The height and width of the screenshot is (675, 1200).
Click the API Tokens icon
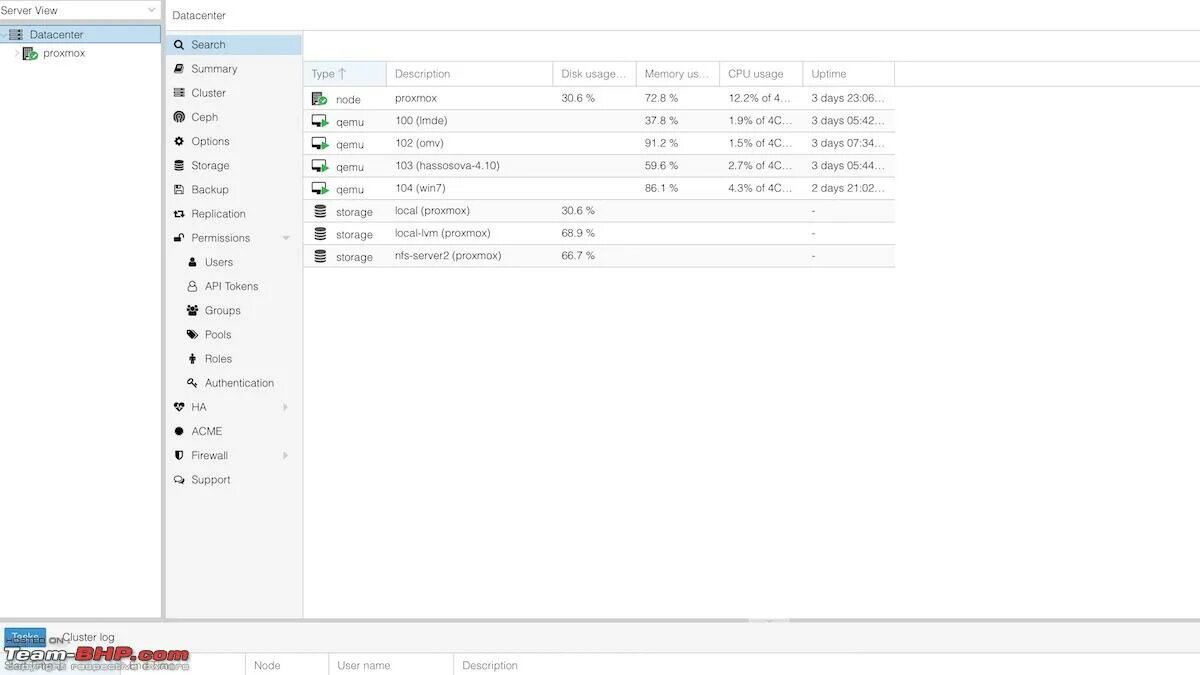click(193, 286)
